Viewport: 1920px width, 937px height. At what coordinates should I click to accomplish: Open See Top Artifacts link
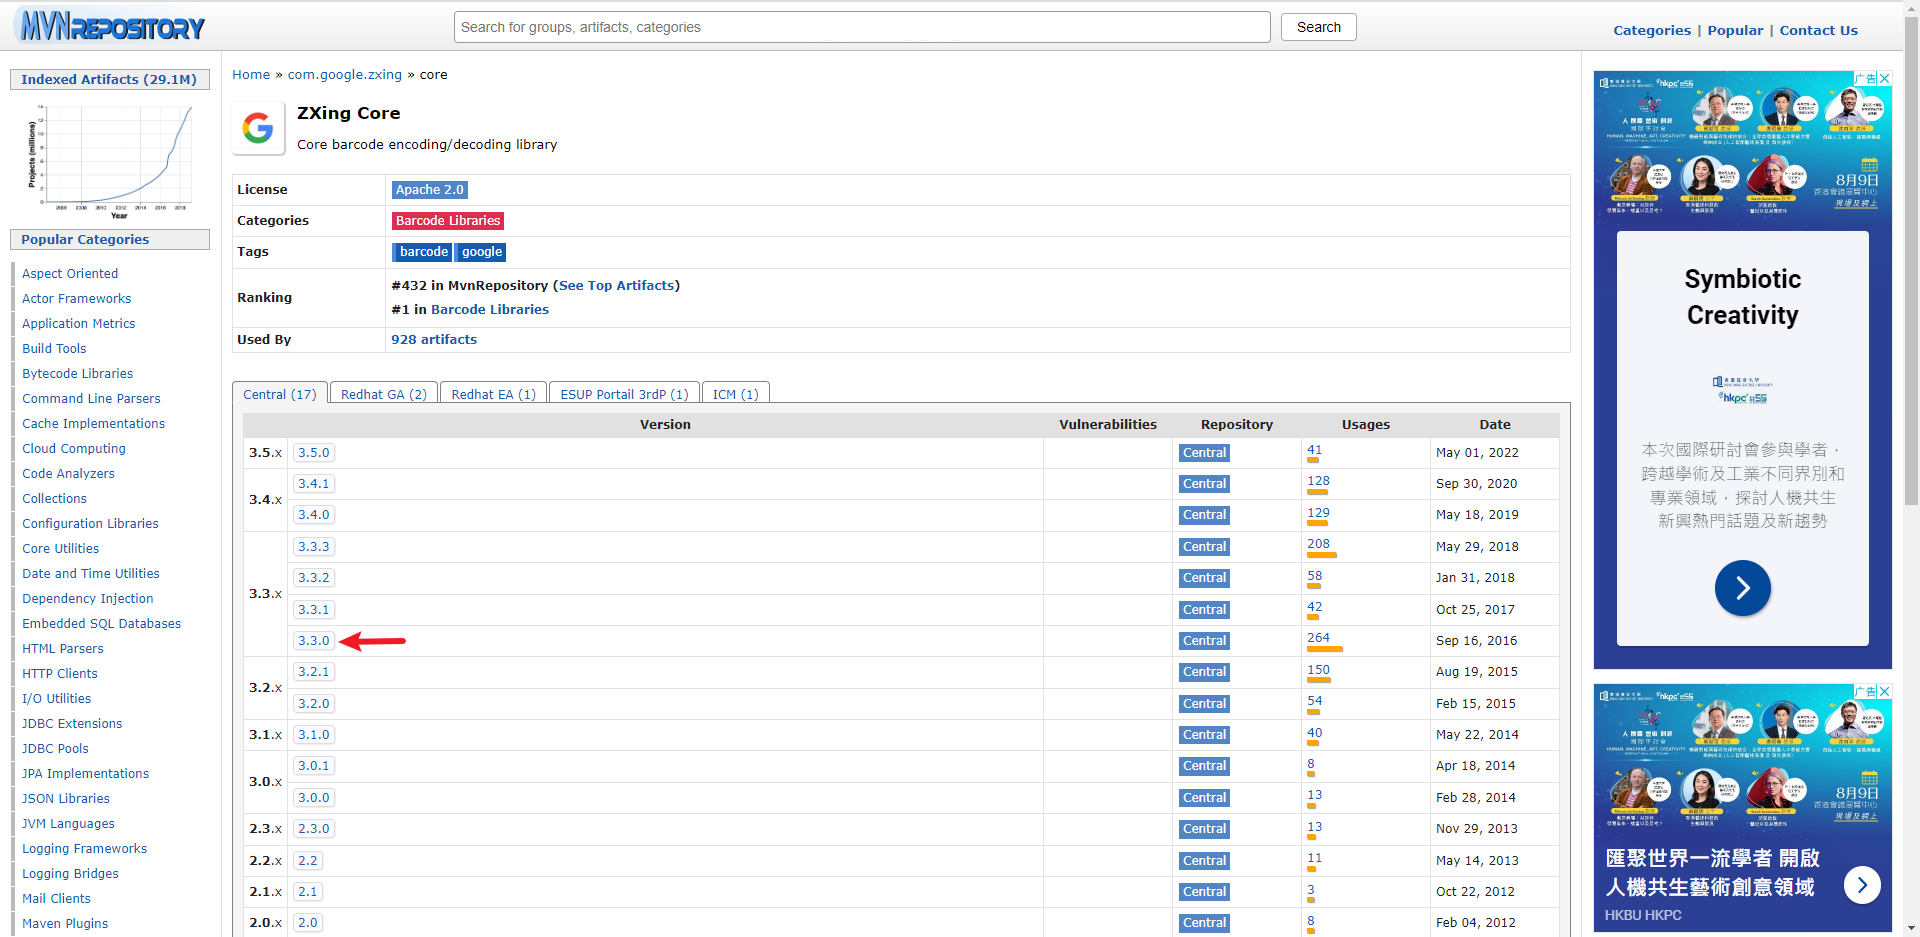(616, 285)
